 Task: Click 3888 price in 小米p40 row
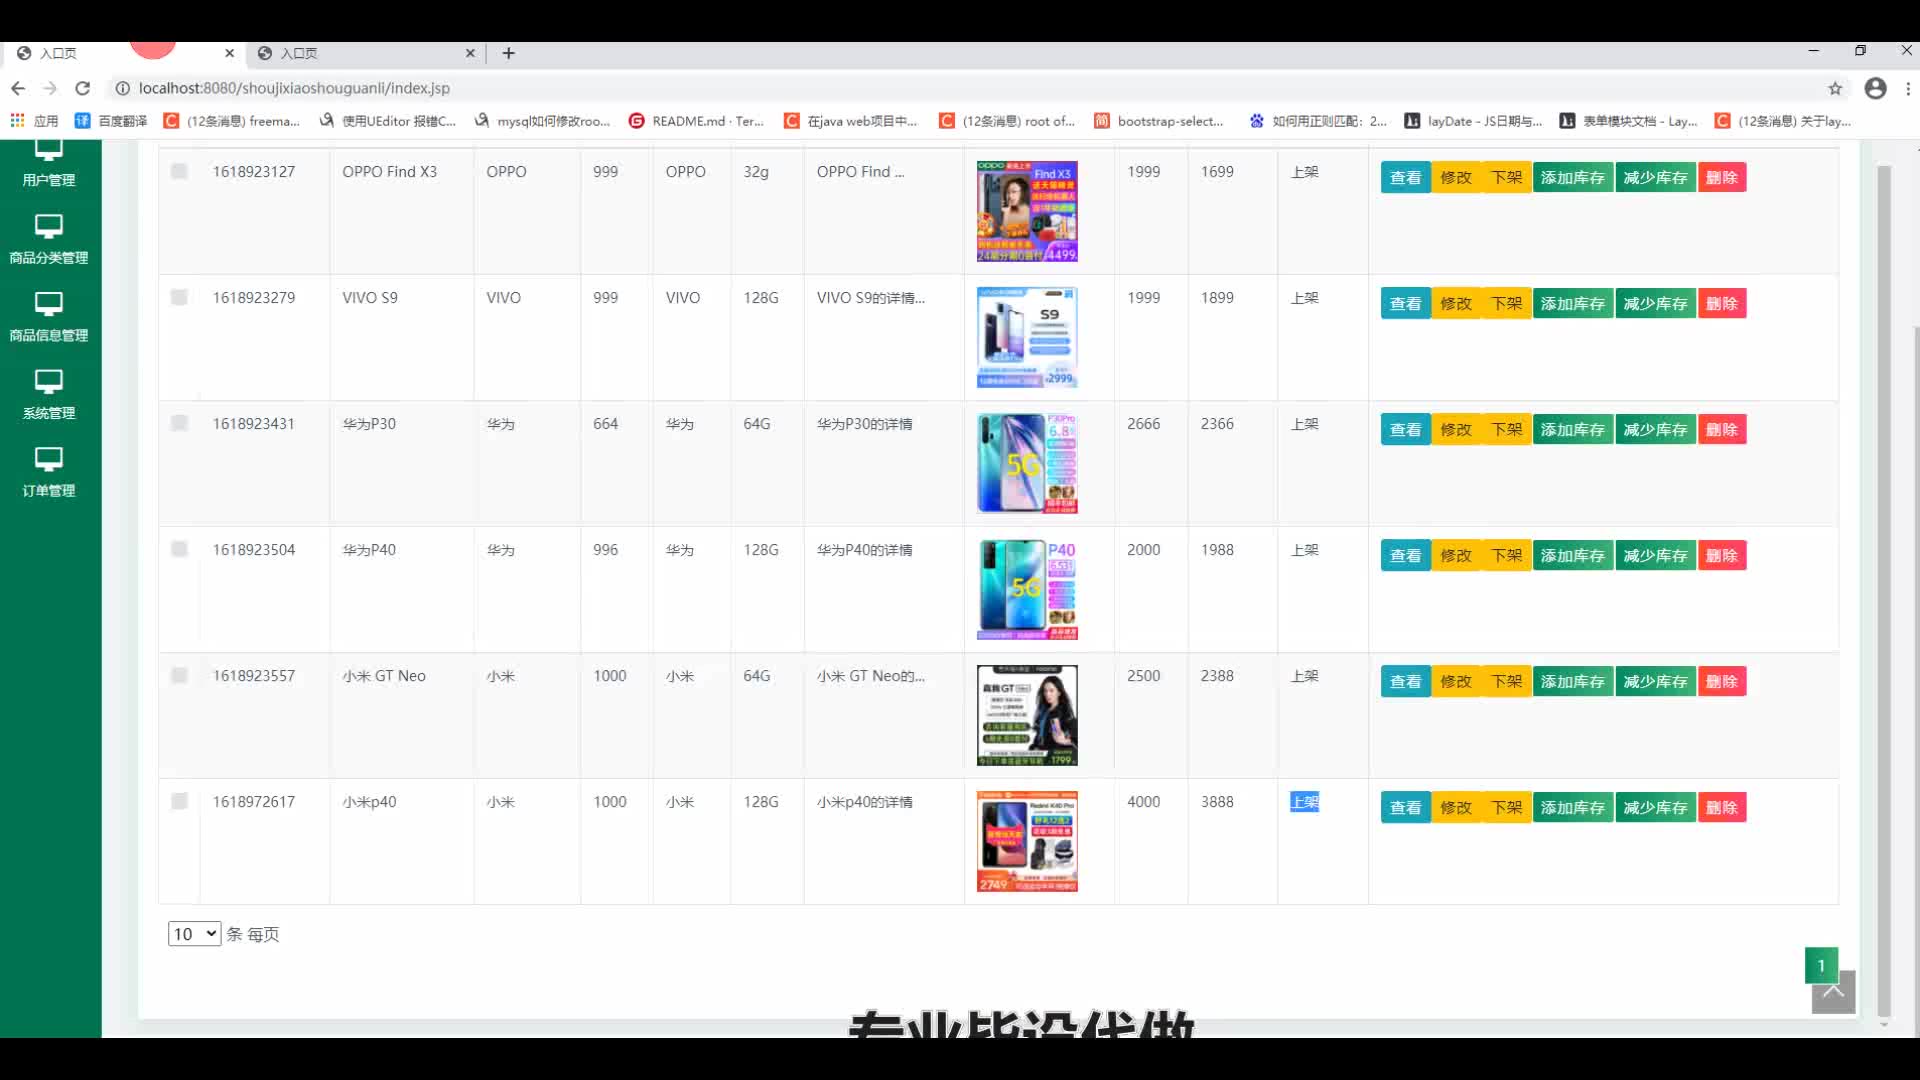click(x=1217, y=801)
